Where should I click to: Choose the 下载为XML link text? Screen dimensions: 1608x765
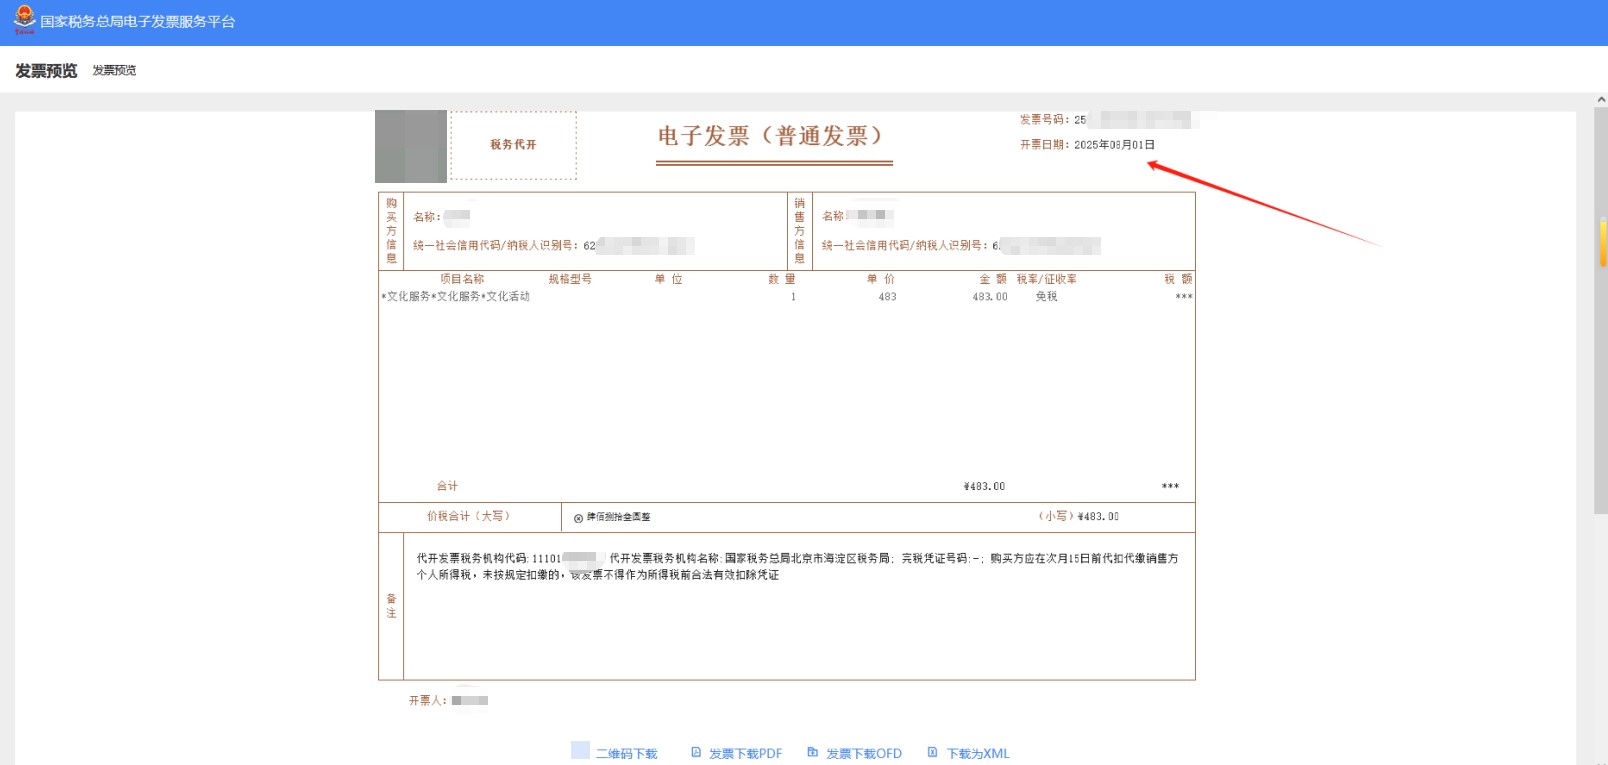click(x=978, y=754)
